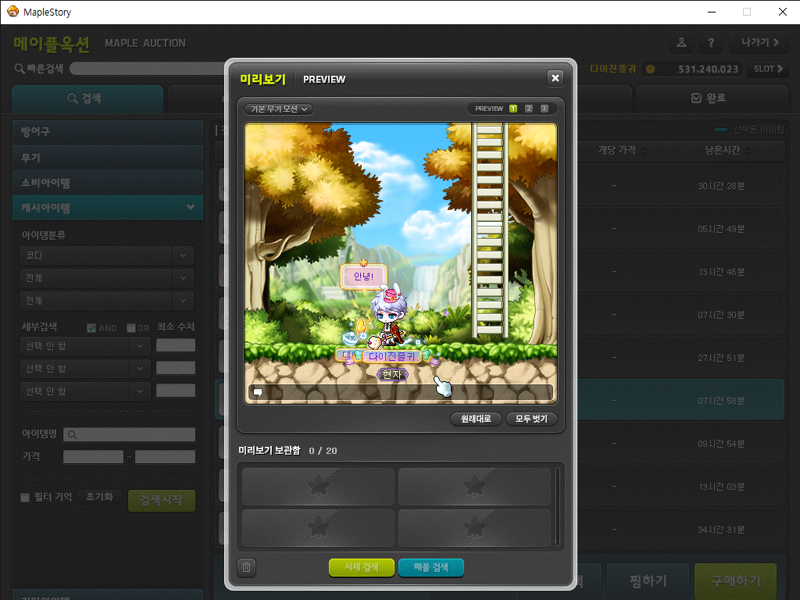The width and height of the screenshot is (800, 600).
Task: Select the row with 07시간 30분 remaining
Action: click(x=681, y=314)
